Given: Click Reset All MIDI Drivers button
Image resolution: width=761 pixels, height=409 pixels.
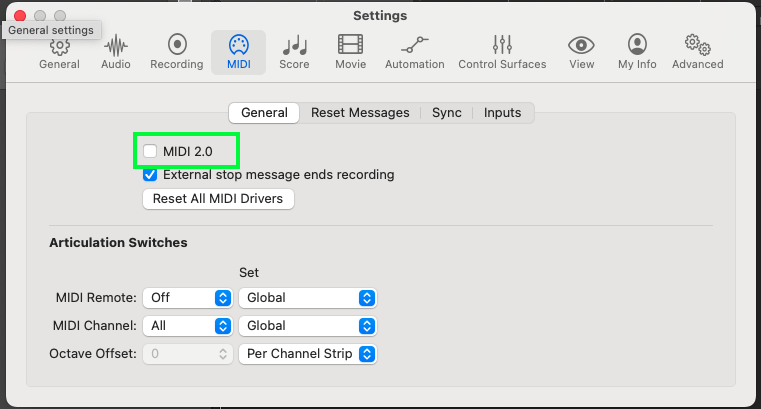Looking at the screenshot, I should [218, 199].
